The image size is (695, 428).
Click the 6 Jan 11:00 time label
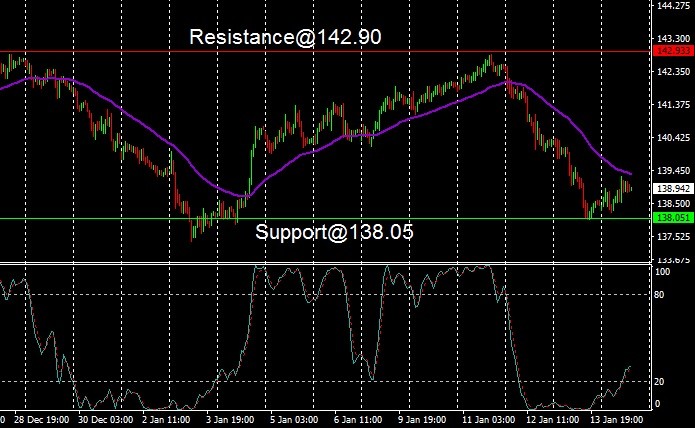point(358,420)
